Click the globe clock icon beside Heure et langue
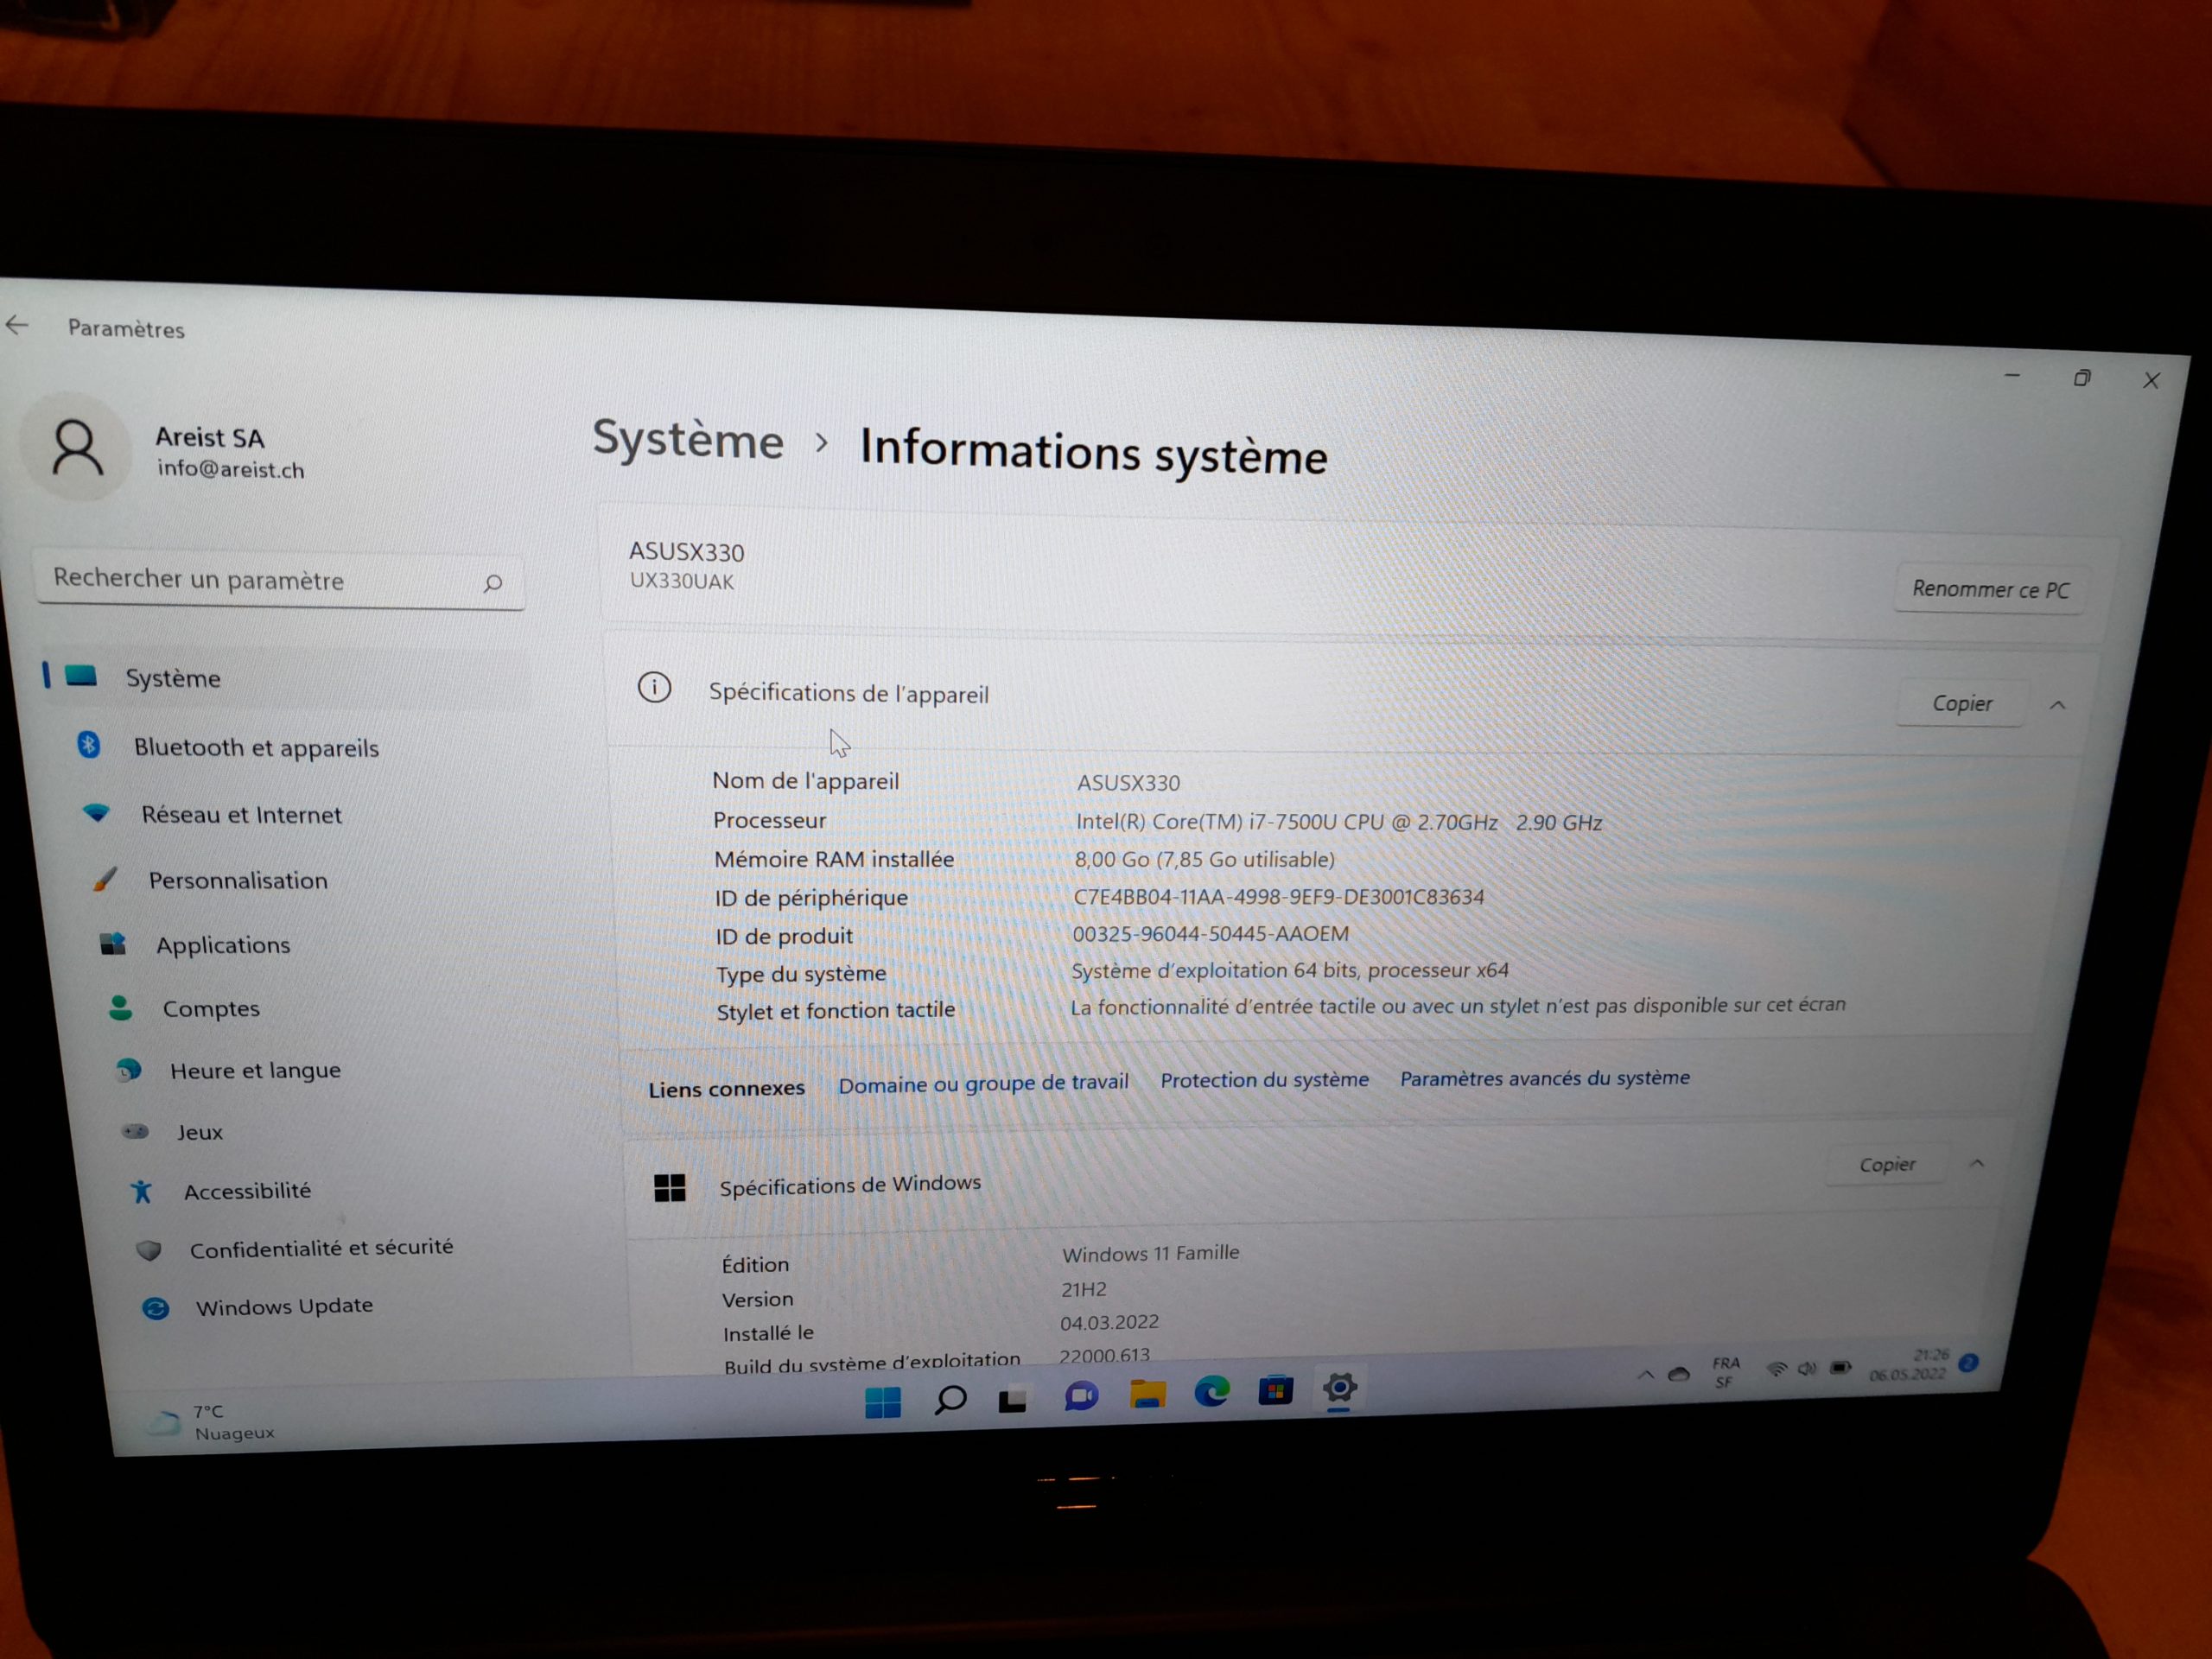The height and width of the screenshot is (1659, 2212). pyautogui.click(x=128, y=1070)
